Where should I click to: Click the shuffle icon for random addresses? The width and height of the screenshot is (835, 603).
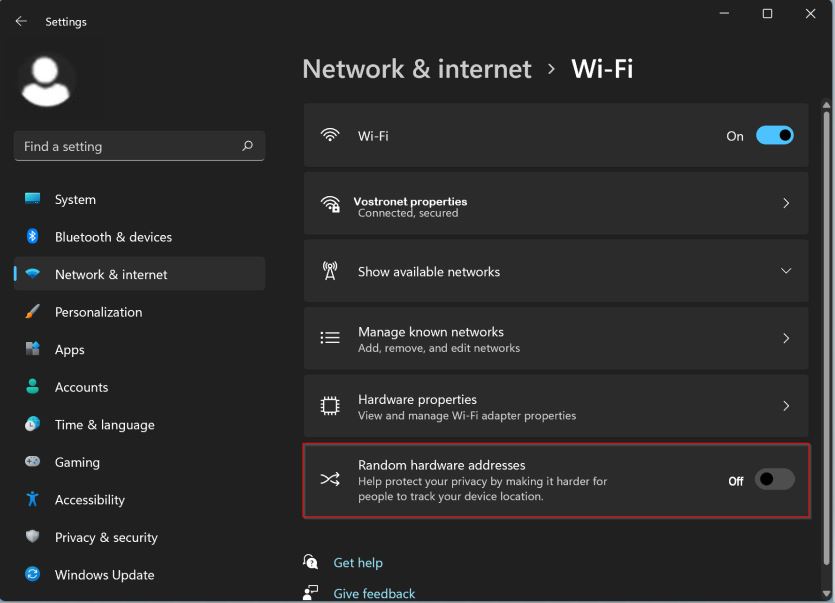click(x=330, y=479)
